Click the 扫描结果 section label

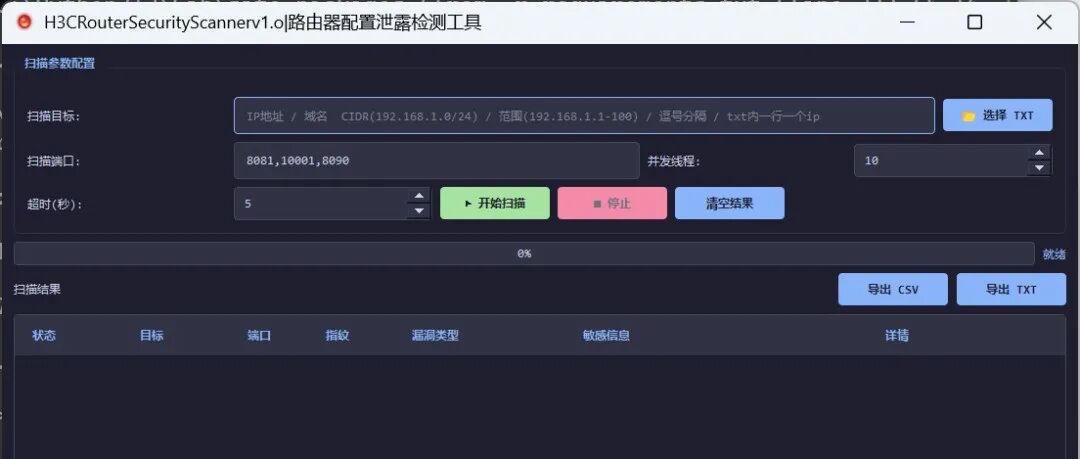tap(37, 289)
